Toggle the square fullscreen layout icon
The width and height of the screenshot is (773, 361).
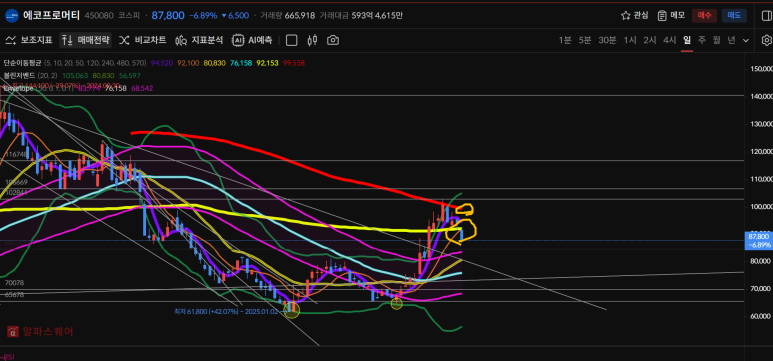(292, 40)
